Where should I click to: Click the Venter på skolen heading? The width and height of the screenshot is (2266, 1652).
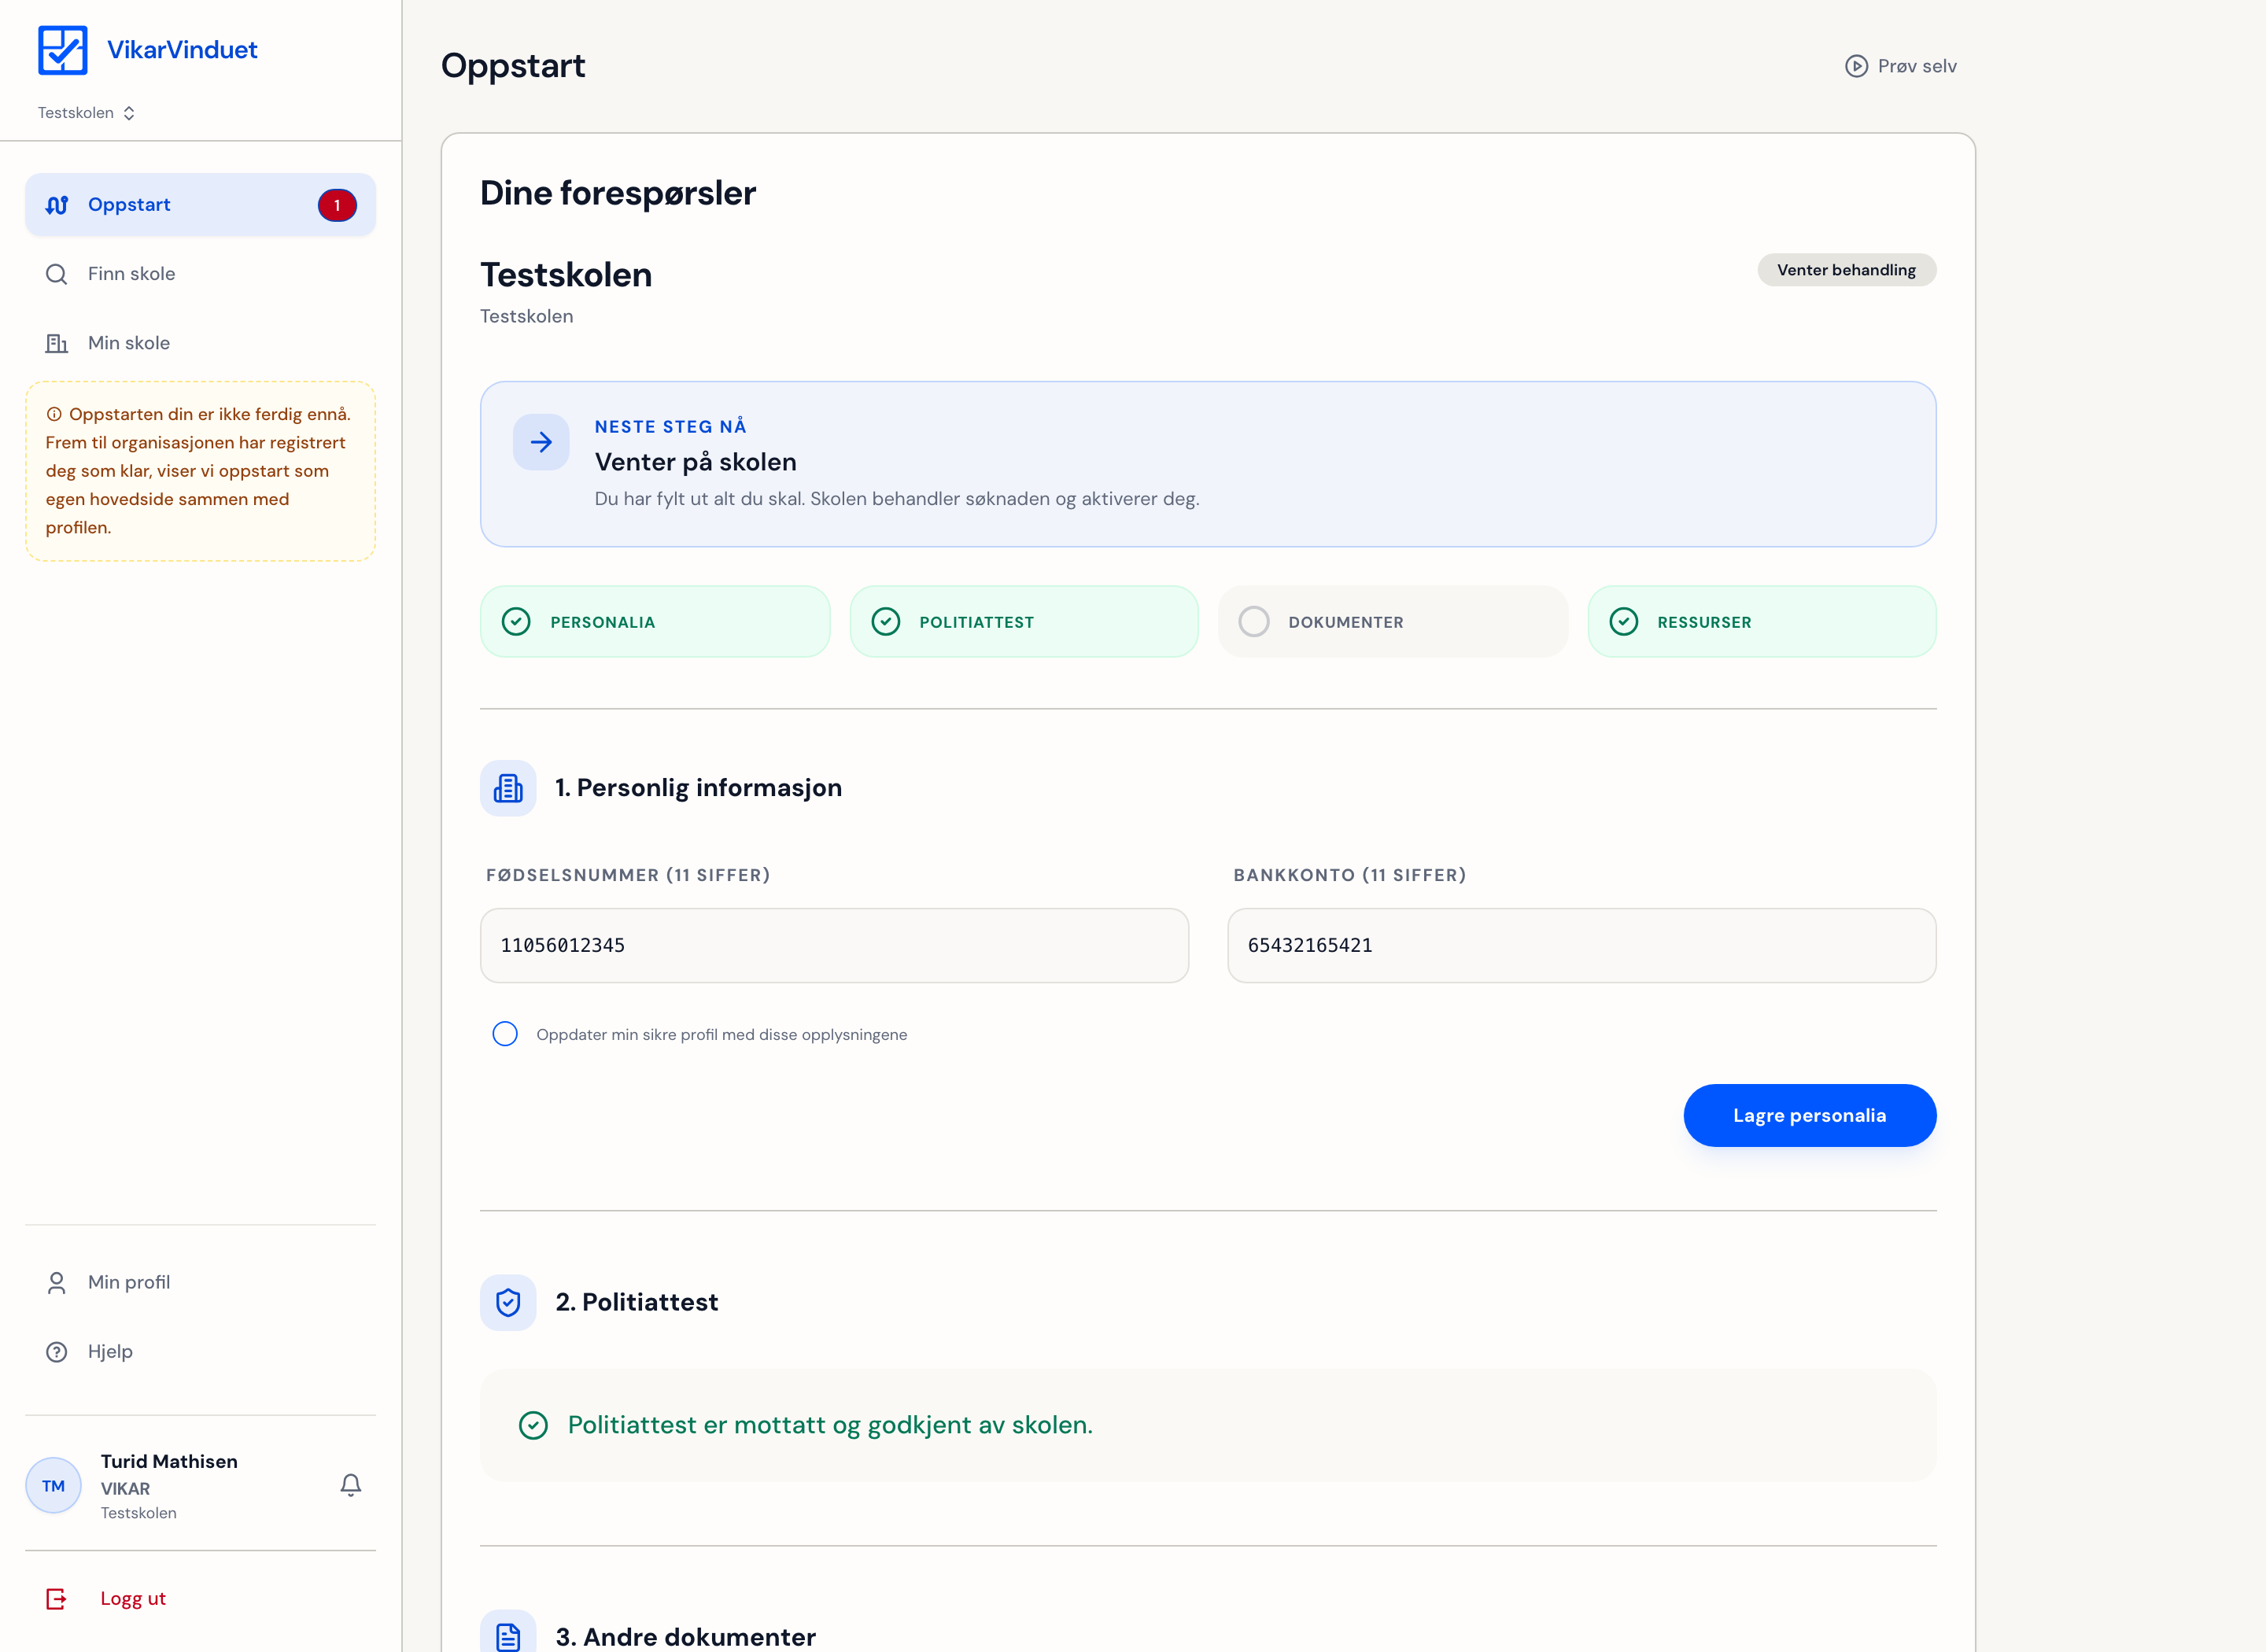(695, 462)
